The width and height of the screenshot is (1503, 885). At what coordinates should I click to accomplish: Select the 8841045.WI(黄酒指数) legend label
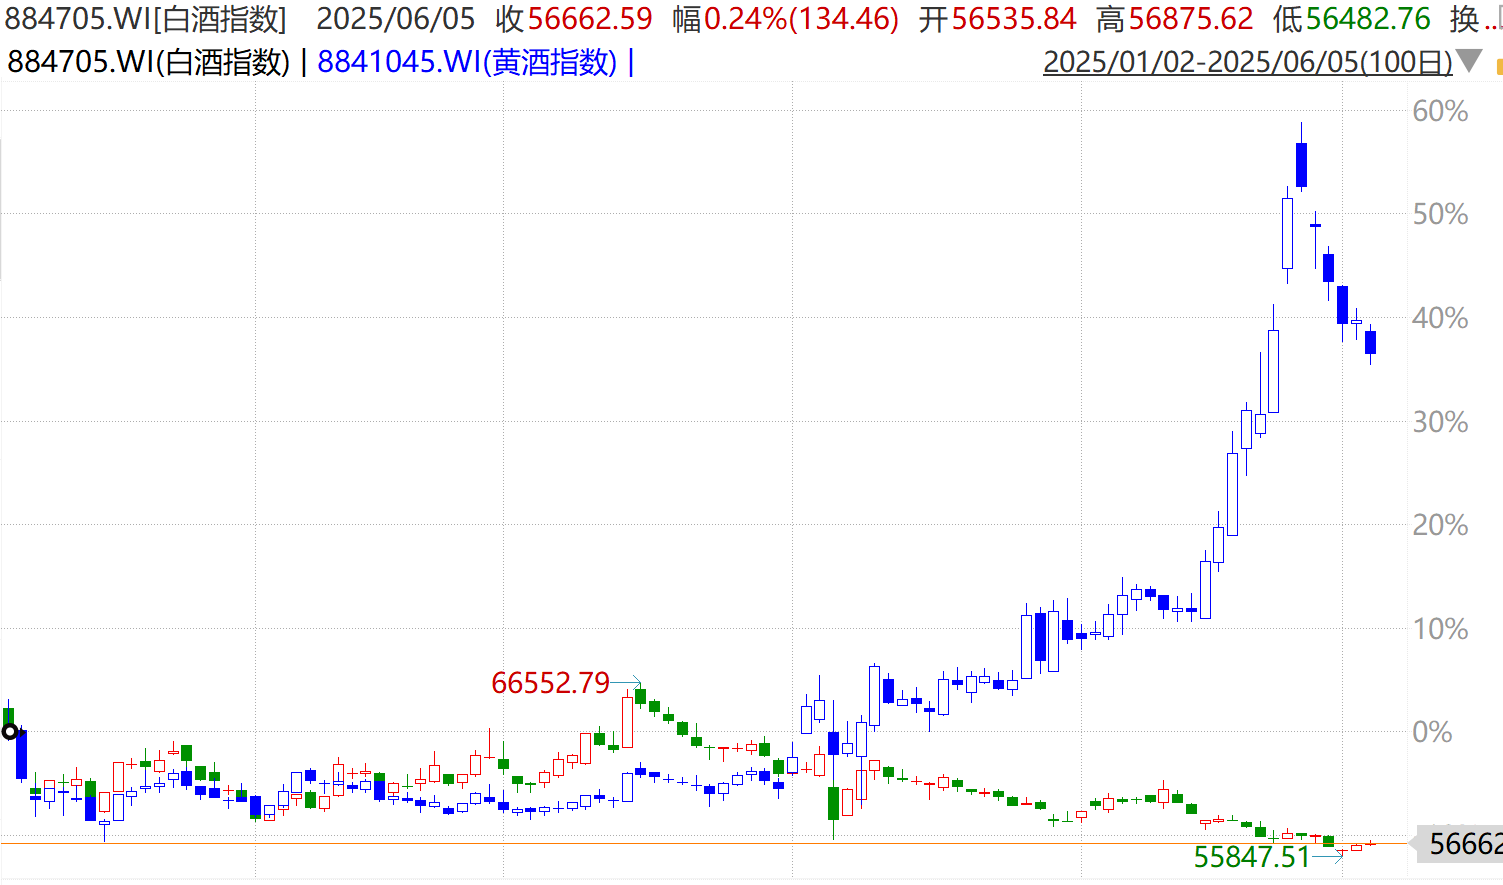pyautogui.click(x=467, y=62)
